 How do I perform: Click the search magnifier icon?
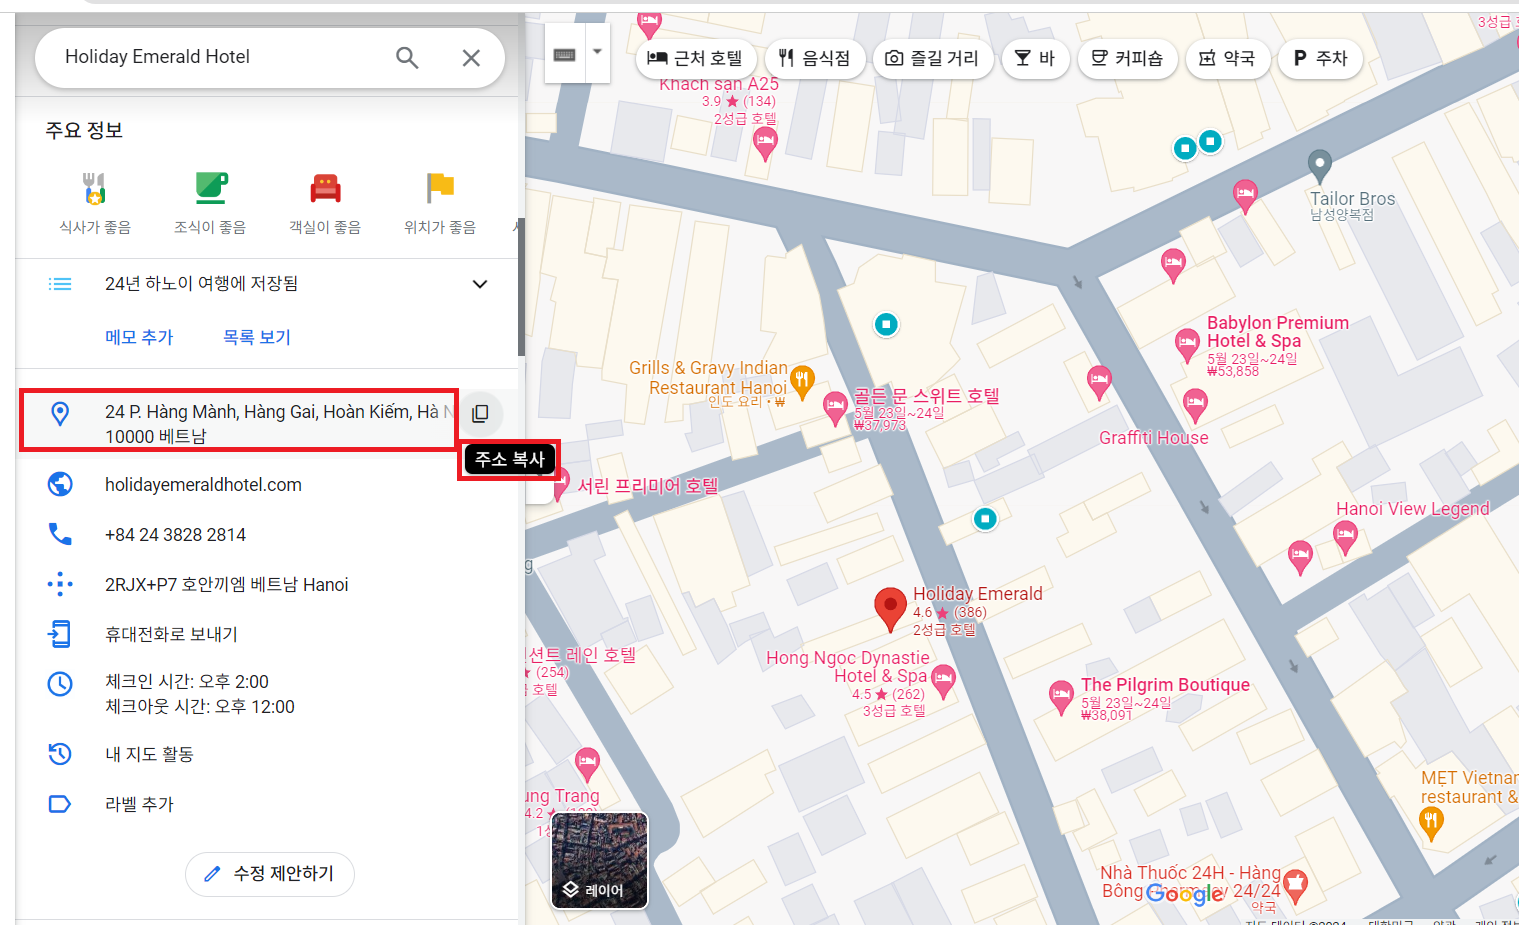[407, 58]
